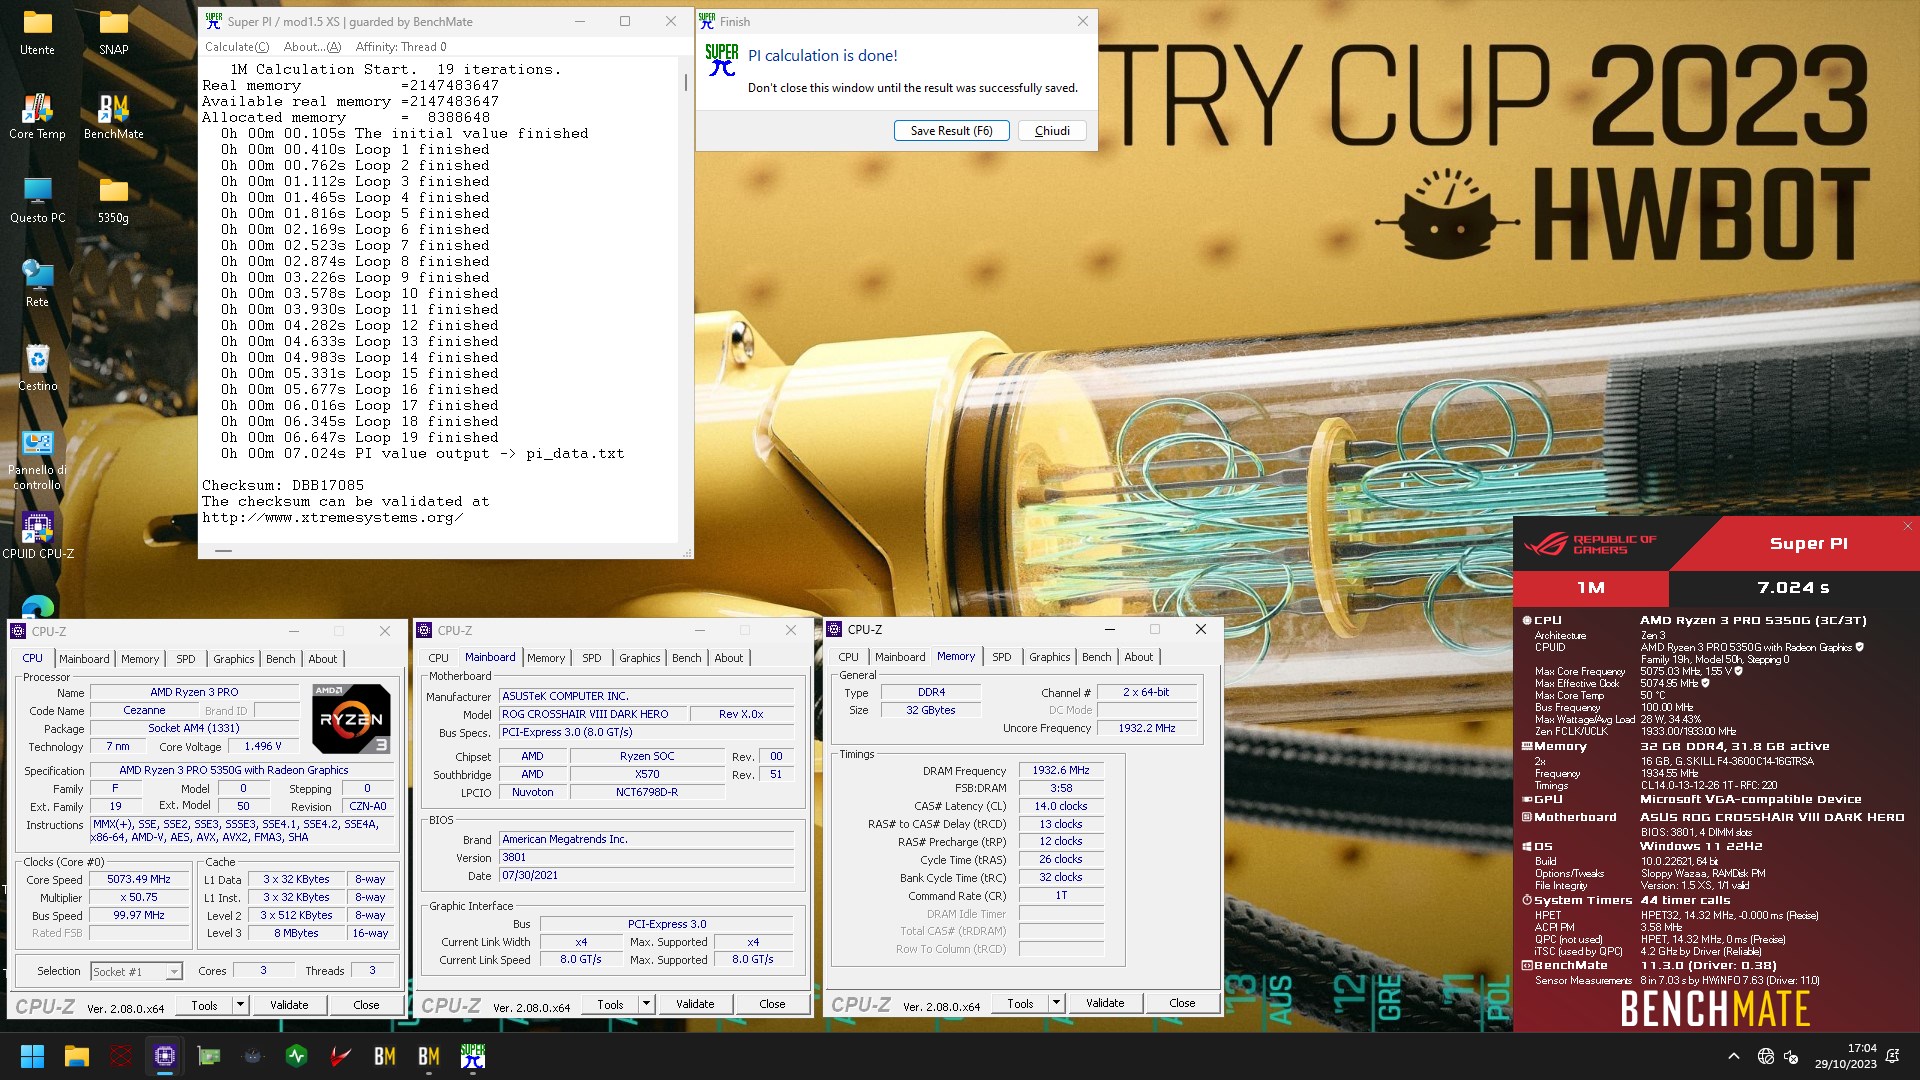Viewport: 1920px width, 1080px height.
Task: Open Bench tab in left CPU-Z window
Action: click(x=281, y=659)
